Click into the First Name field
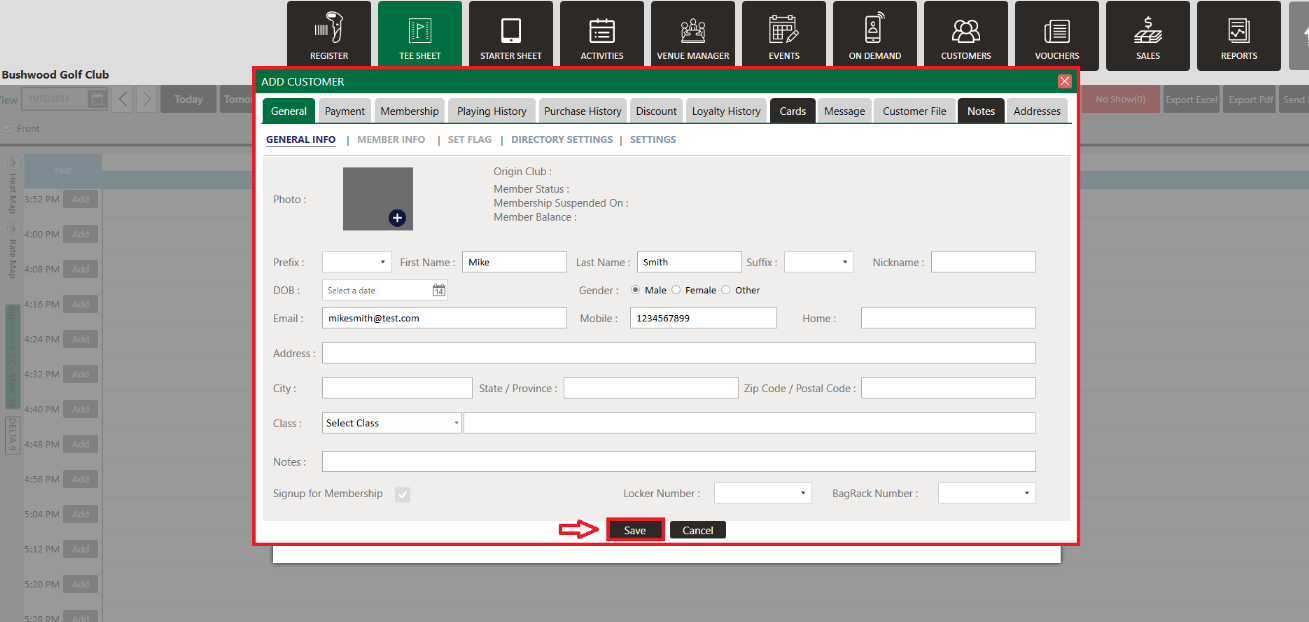Viewport: 1309px width, 622px height. (514, 262)
